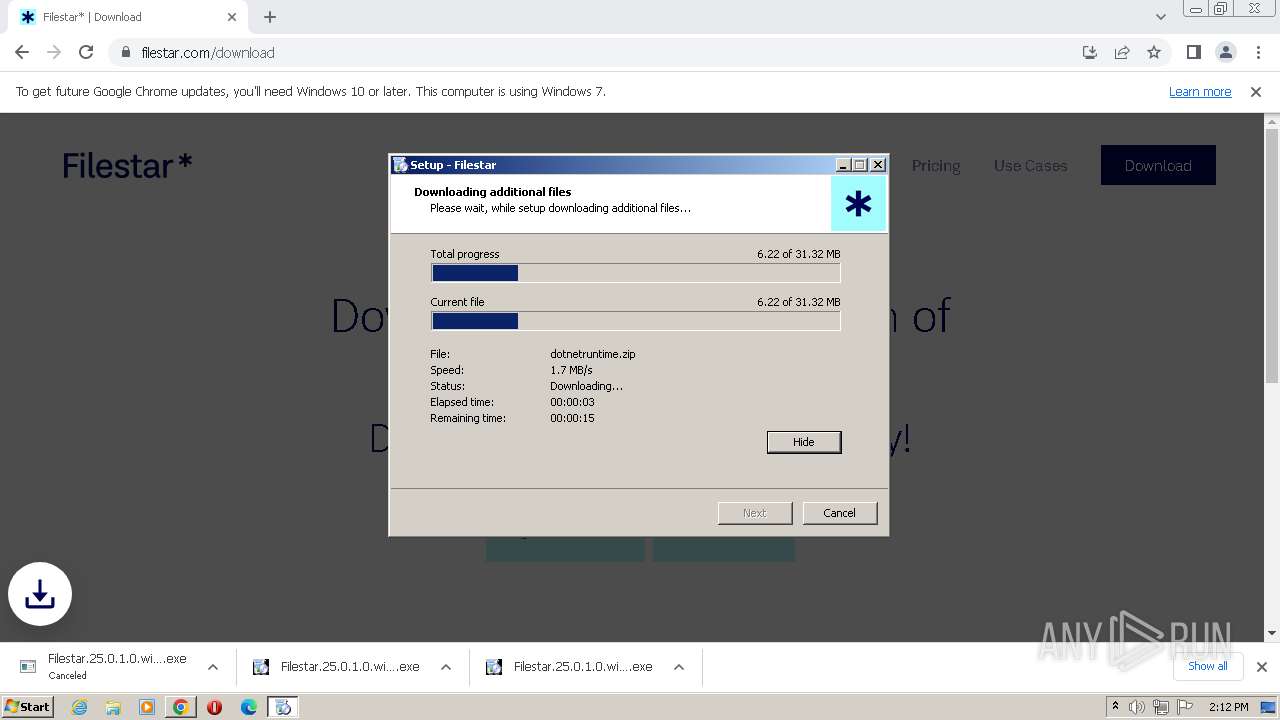The image size is (1280, 720).
Task: Click the browser forward arrow
Action: click(x=54, y=52)
